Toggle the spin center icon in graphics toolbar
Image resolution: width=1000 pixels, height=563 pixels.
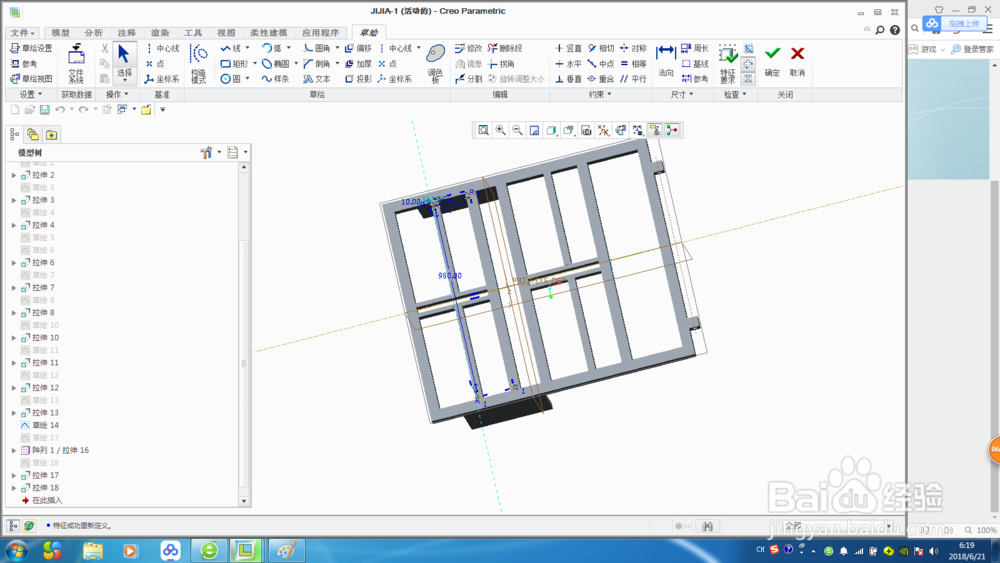[x=672, y=131]
